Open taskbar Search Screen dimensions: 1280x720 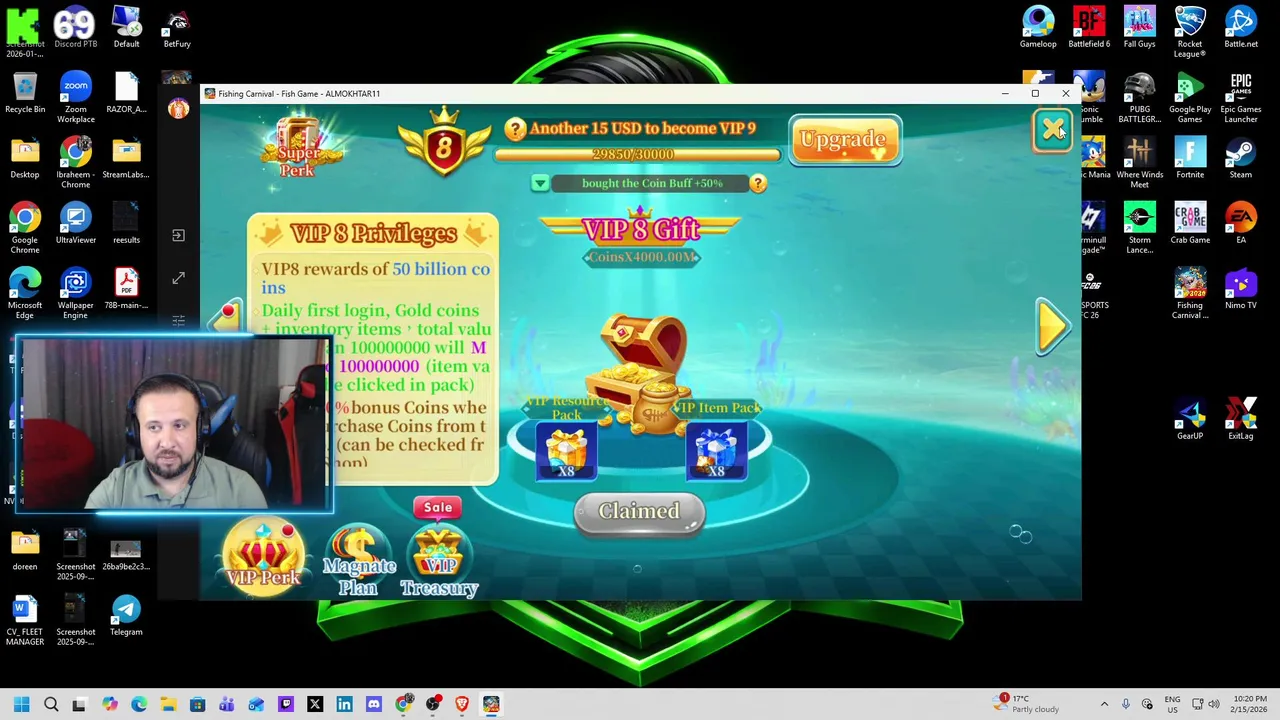coord(51,704)
